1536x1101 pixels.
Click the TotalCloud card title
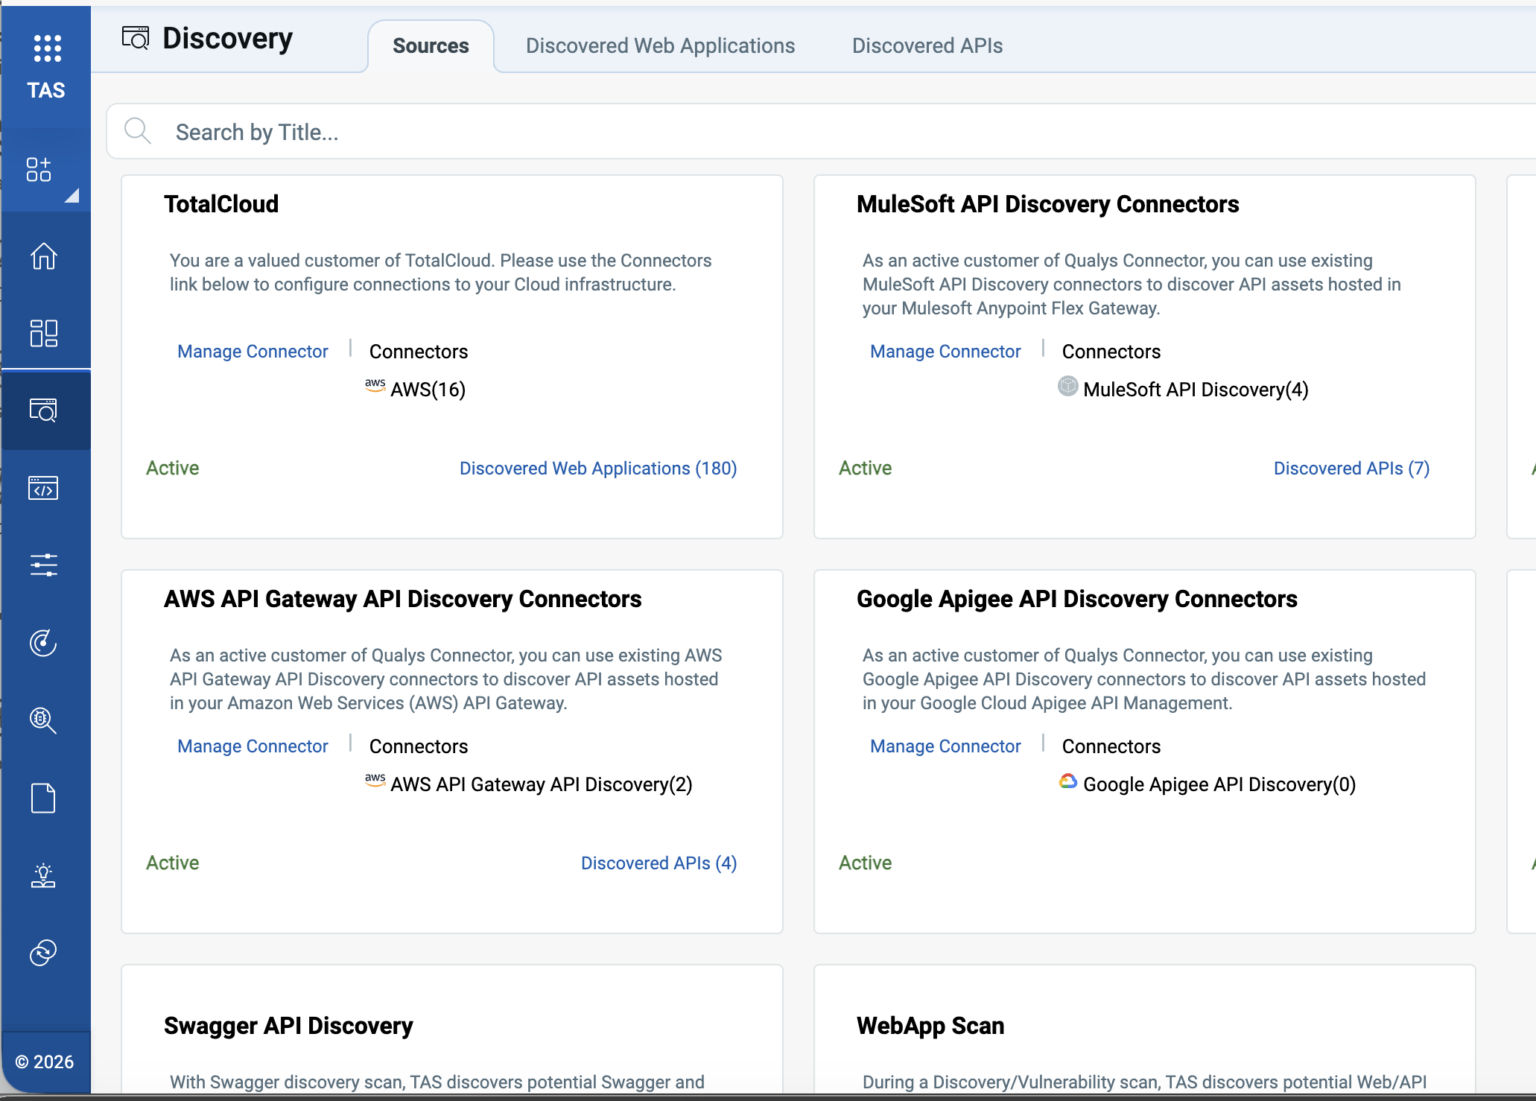click(x=221, y=204)
